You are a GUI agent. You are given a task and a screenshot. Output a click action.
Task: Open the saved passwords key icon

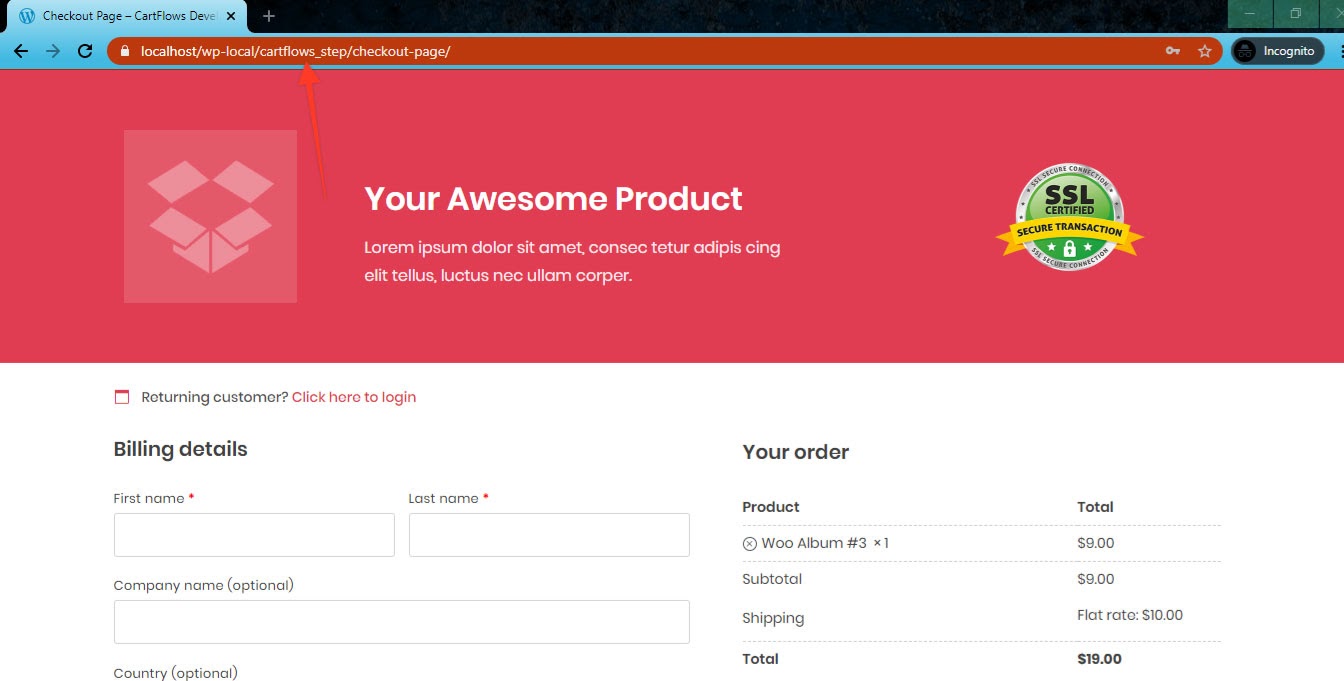(1173, 51)
